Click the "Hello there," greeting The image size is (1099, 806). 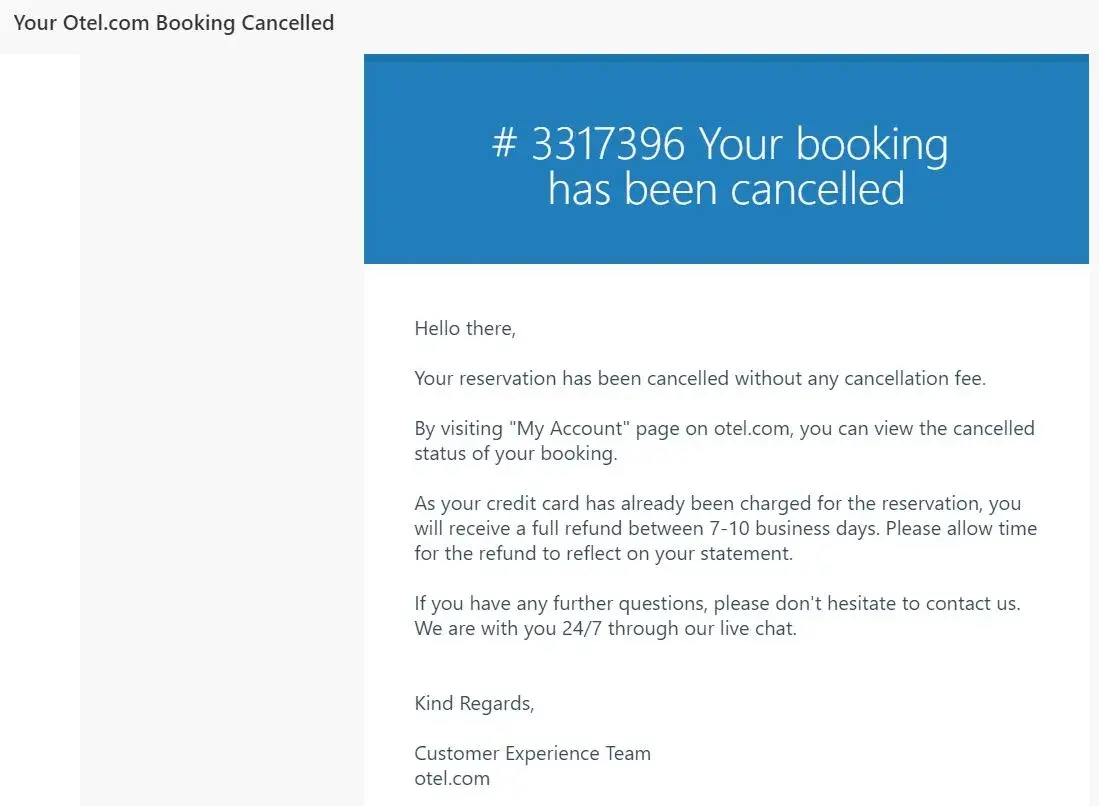[x=465, y=328]
